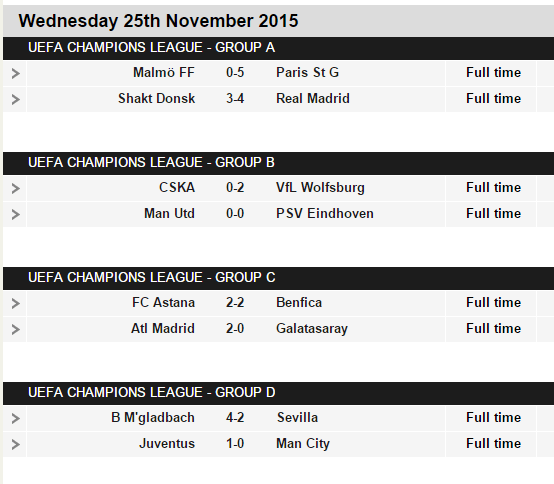Viewport: 554px width, 484px height.
Task: Expand Atl Madrid vs Galatasaray details
Action: coord(15,329)
